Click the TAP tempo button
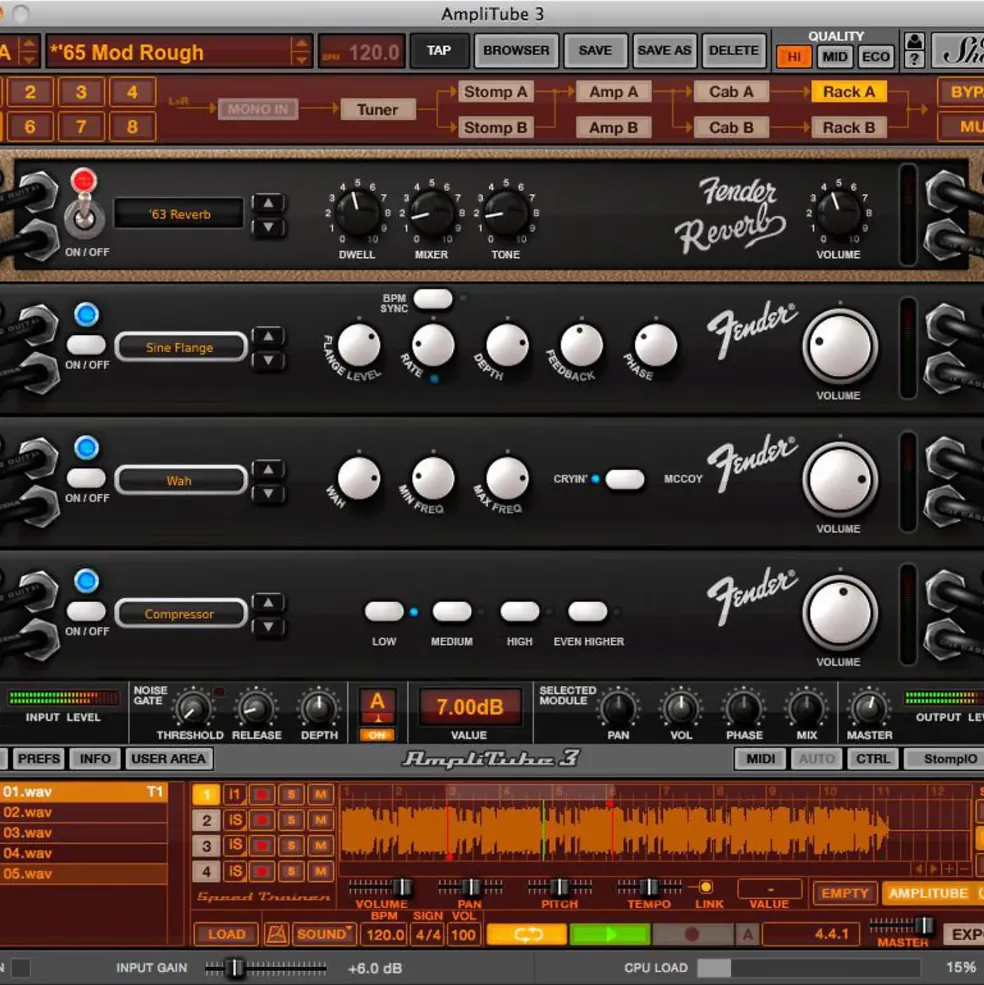984x985 pixels. (439, 50)
